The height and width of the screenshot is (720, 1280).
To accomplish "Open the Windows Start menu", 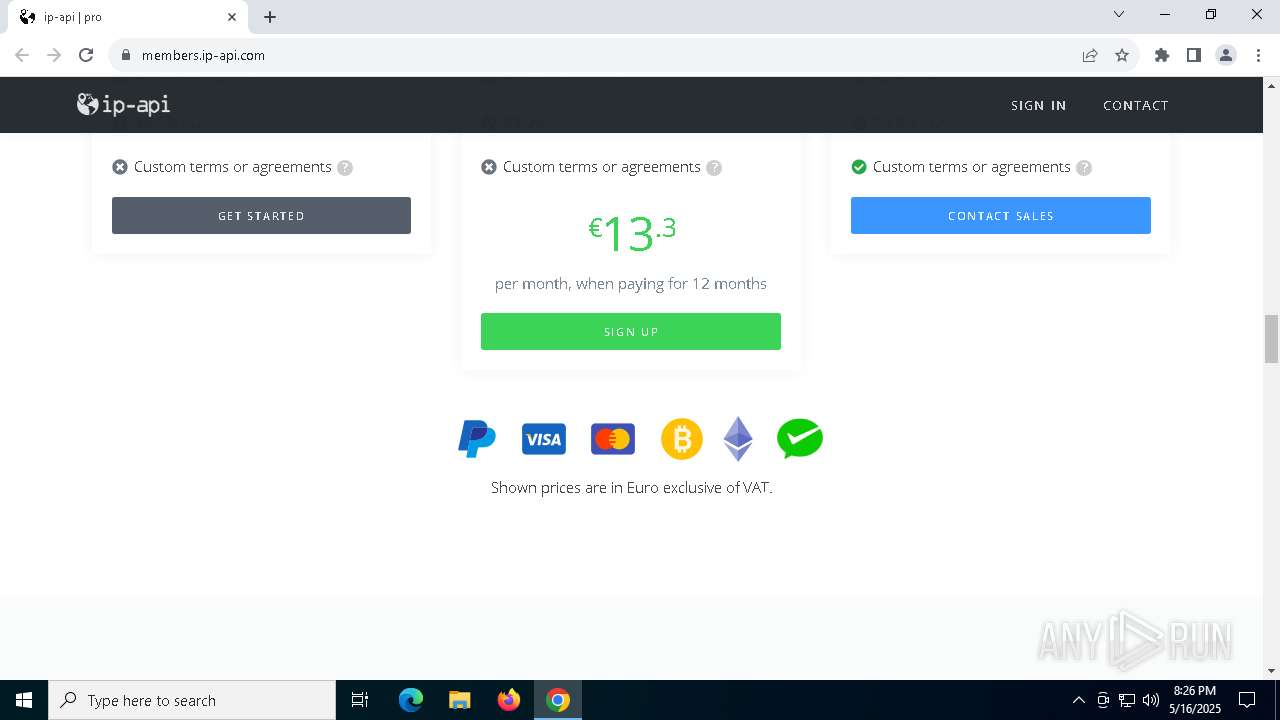I will click(x=24, y=700).
